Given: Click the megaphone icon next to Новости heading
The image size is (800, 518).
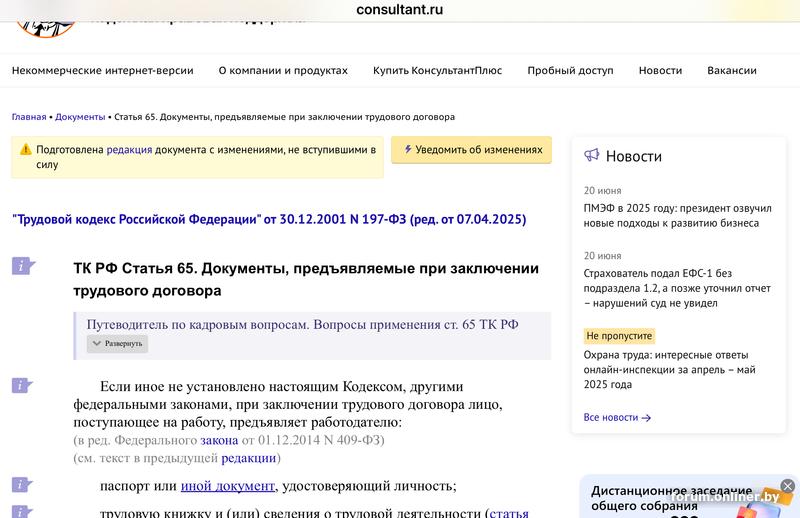Looking at the screenshot, I should [x=591, y=155].
